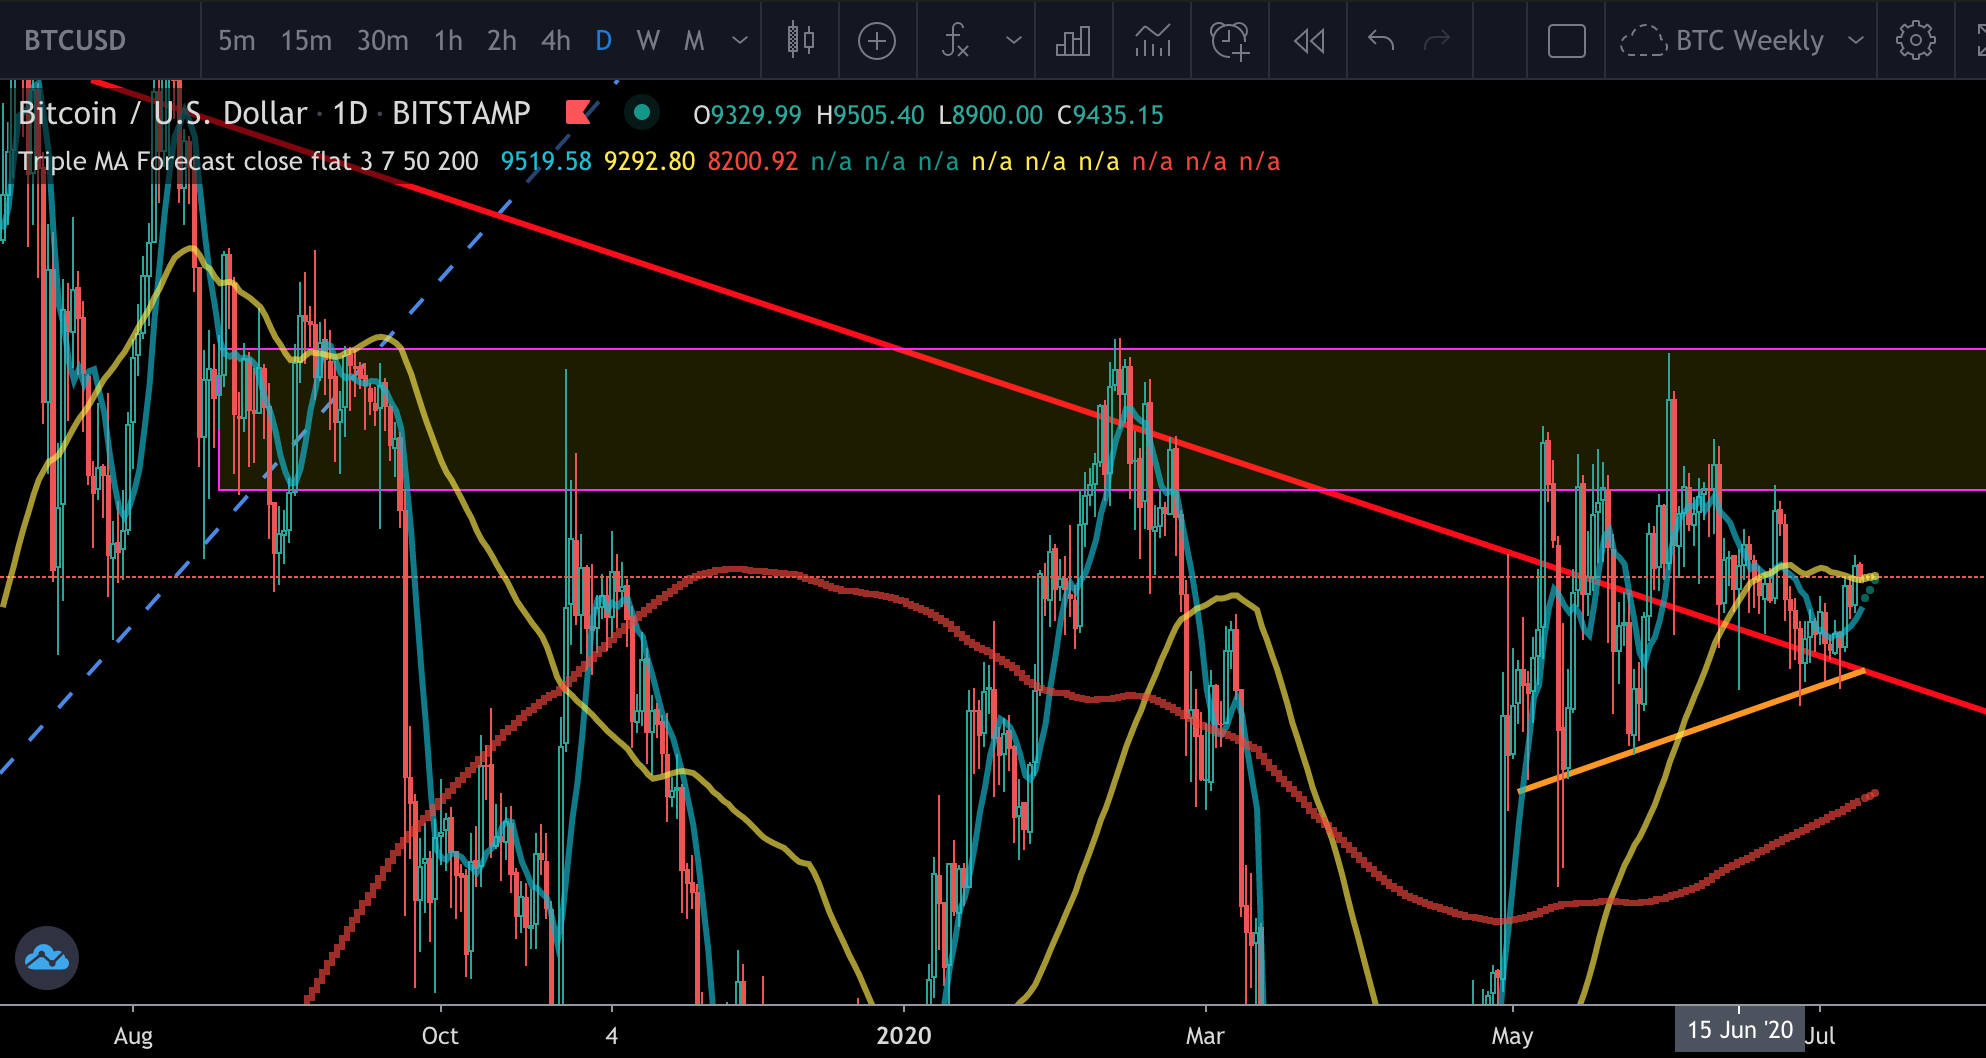Image resolution: width=1986 pixels, height=1058 pixels.
Task: Click the Mar label on time axis
Action: pyautogui.click(x=1205, y=1036)
